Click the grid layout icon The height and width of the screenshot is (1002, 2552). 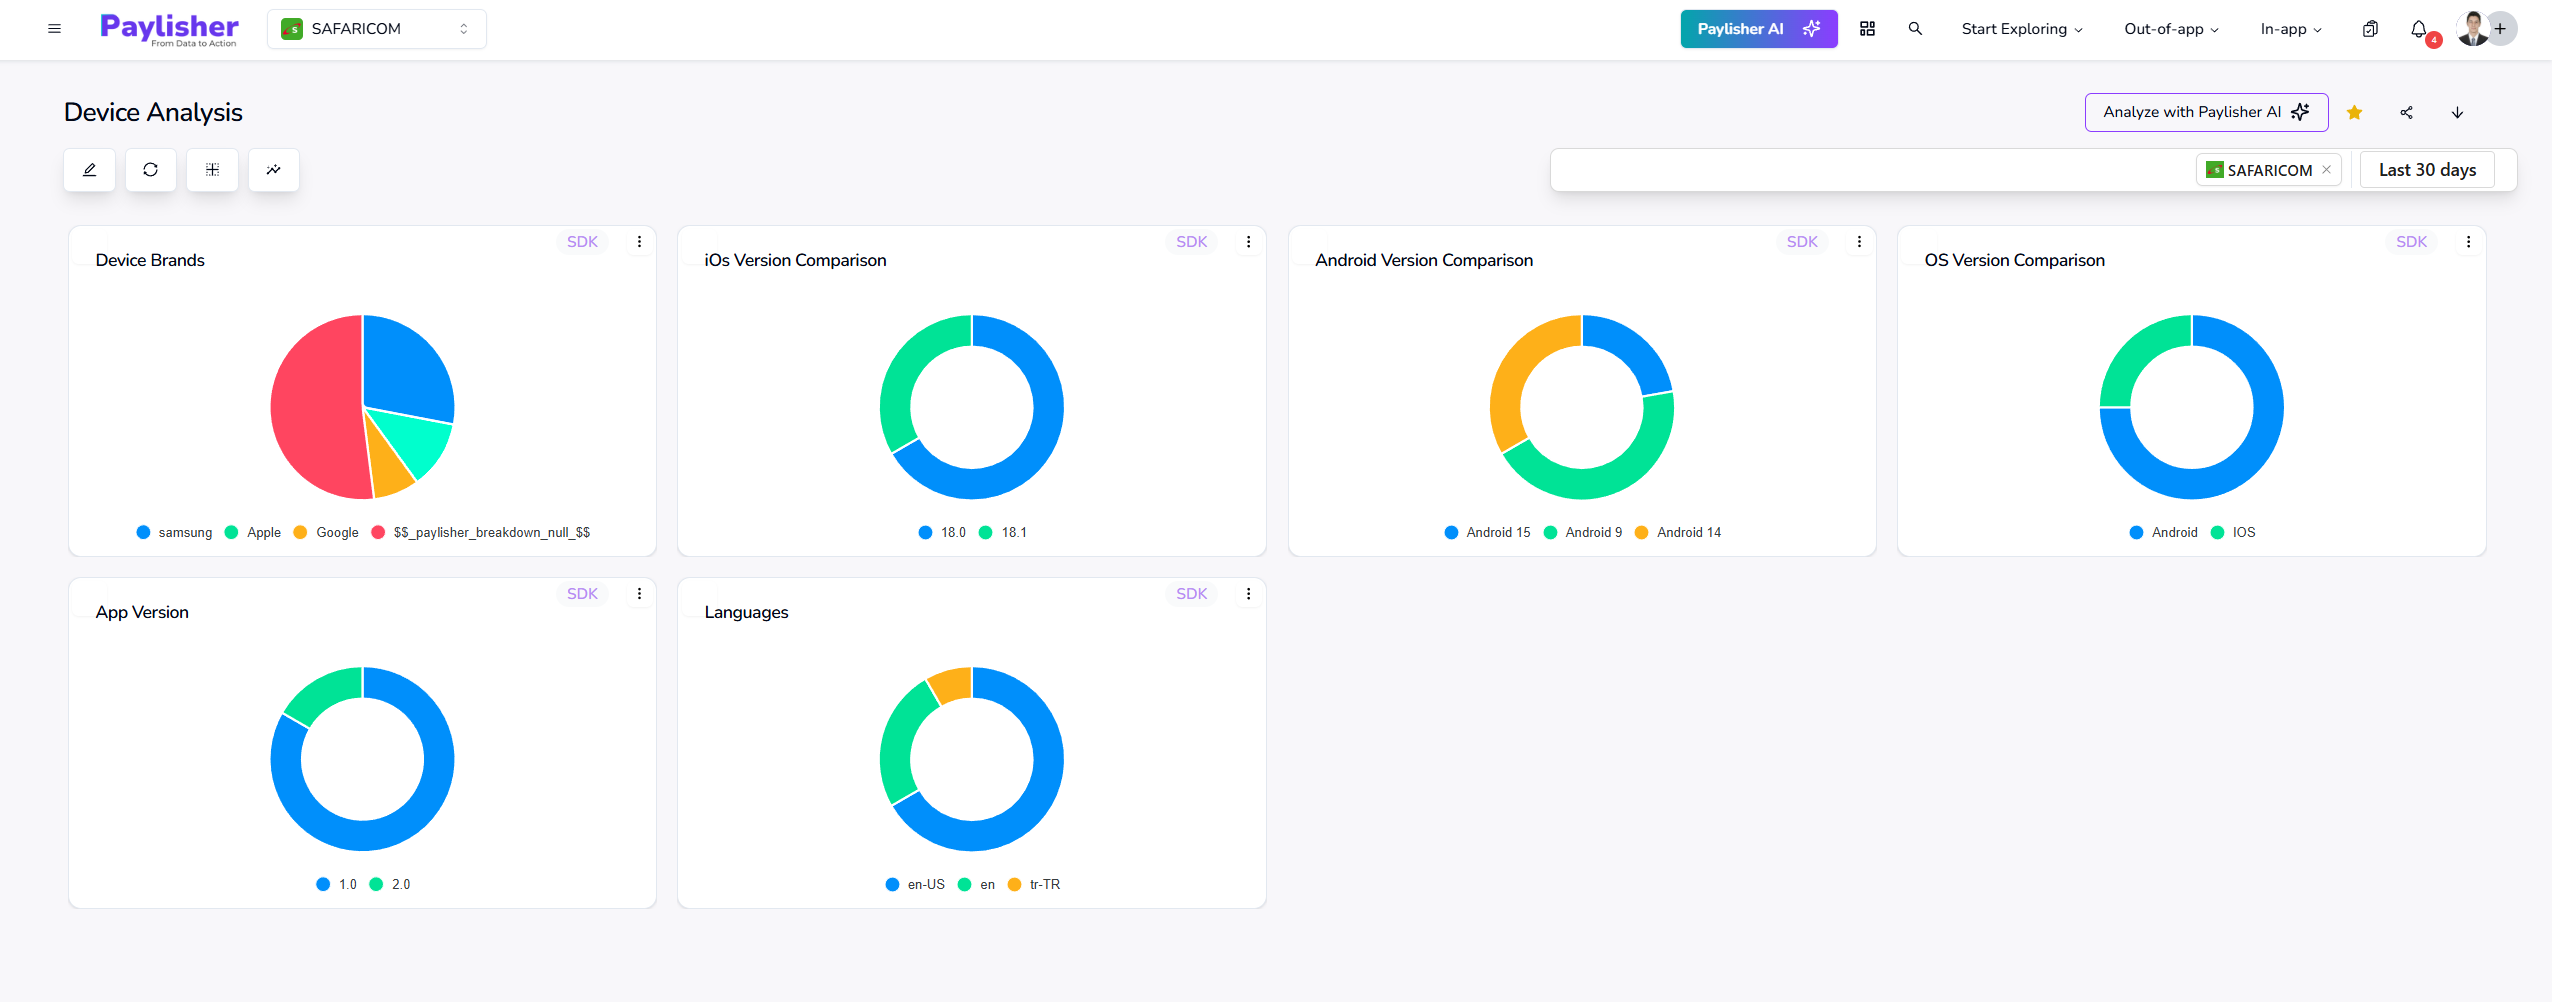(212, 170)
